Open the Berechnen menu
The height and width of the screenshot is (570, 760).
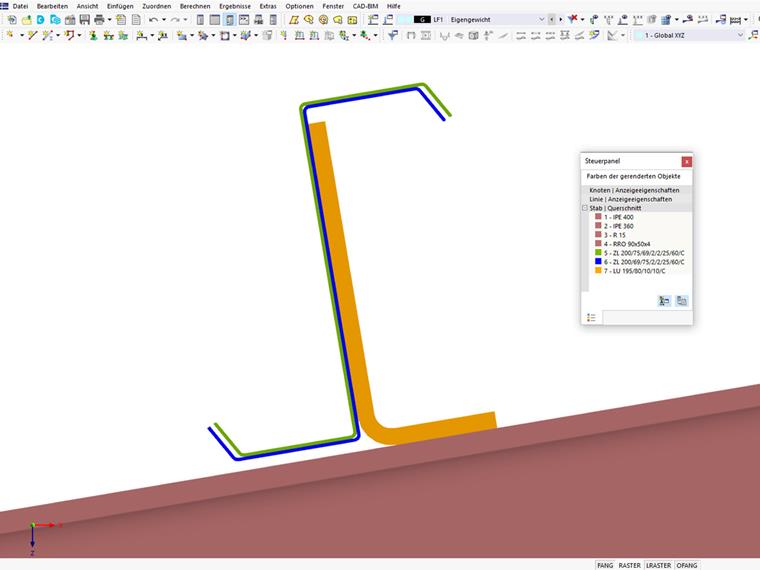[x=195, y=6]
